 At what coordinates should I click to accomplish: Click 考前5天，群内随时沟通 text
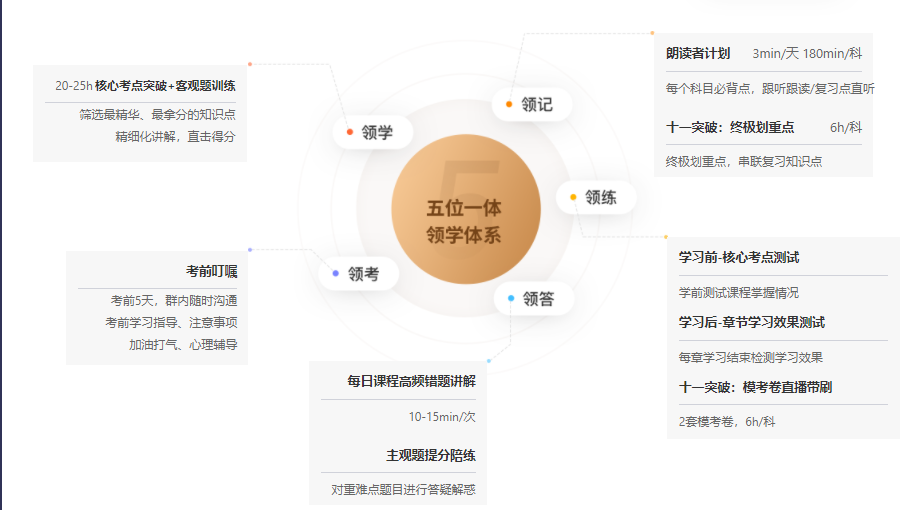click(x=174, y=300)
